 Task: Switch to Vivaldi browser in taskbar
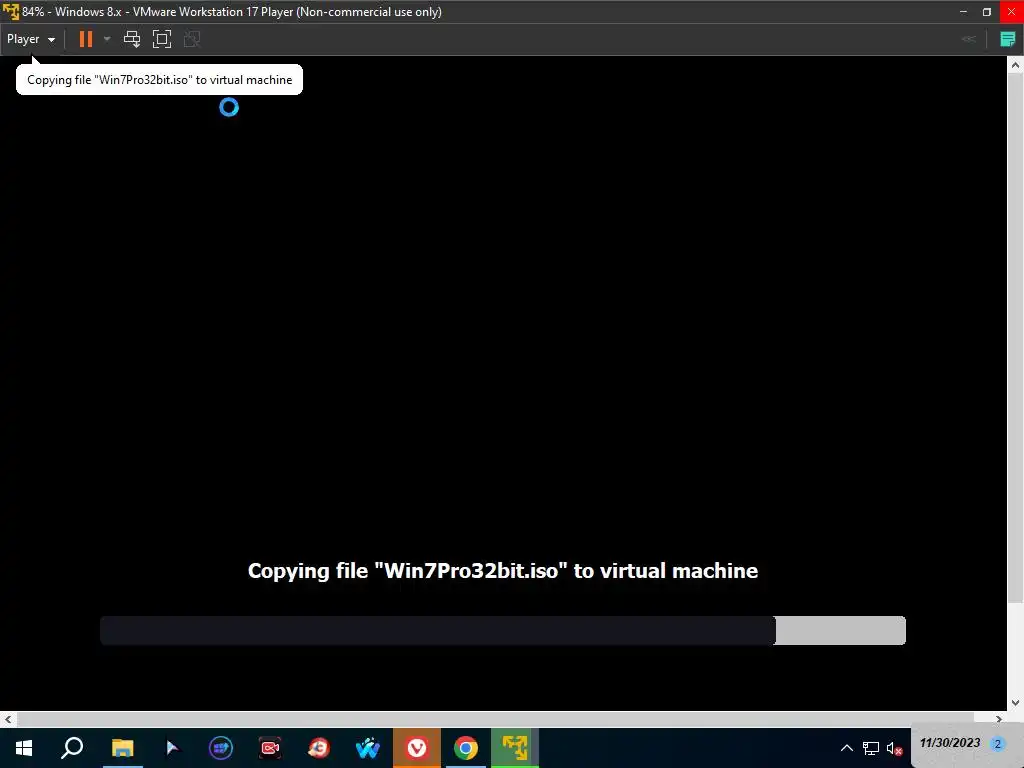point(417,748)
